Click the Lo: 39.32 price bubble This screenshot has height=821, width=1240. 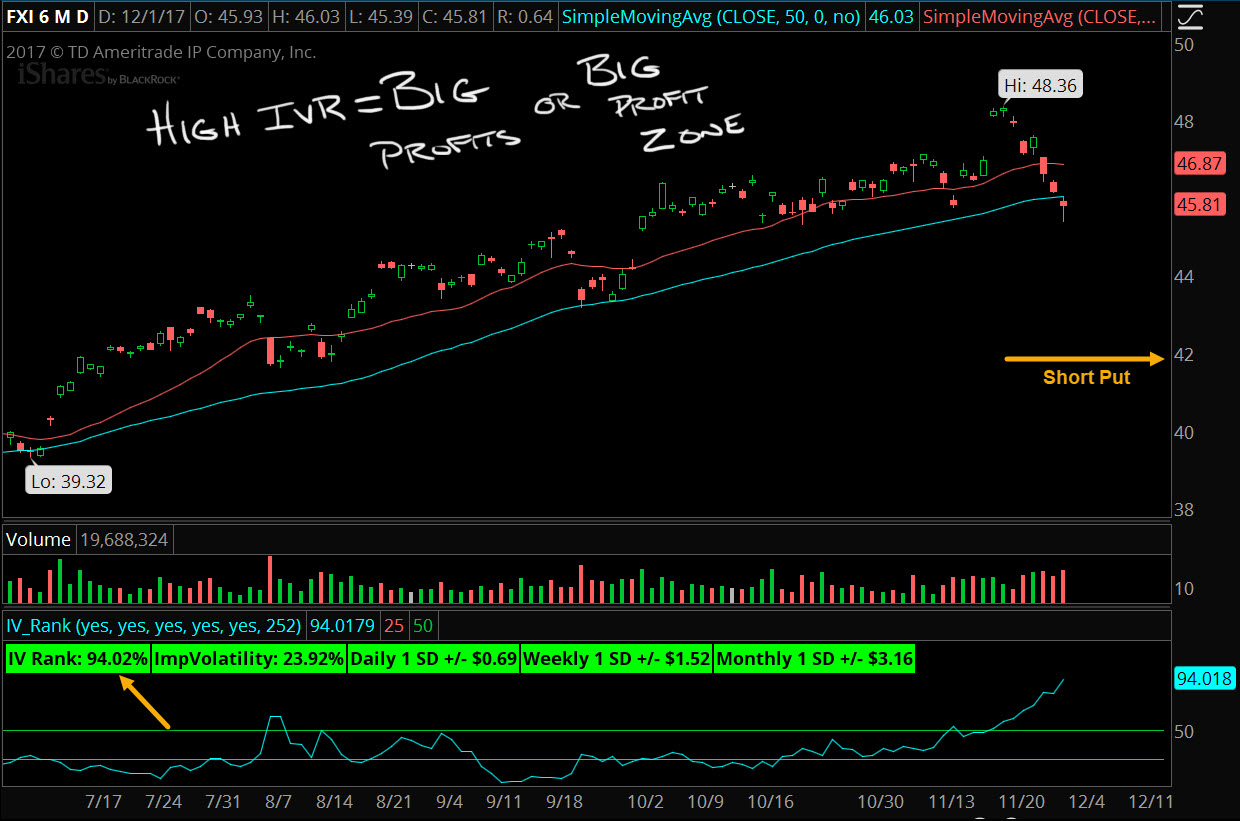(68, 480)
